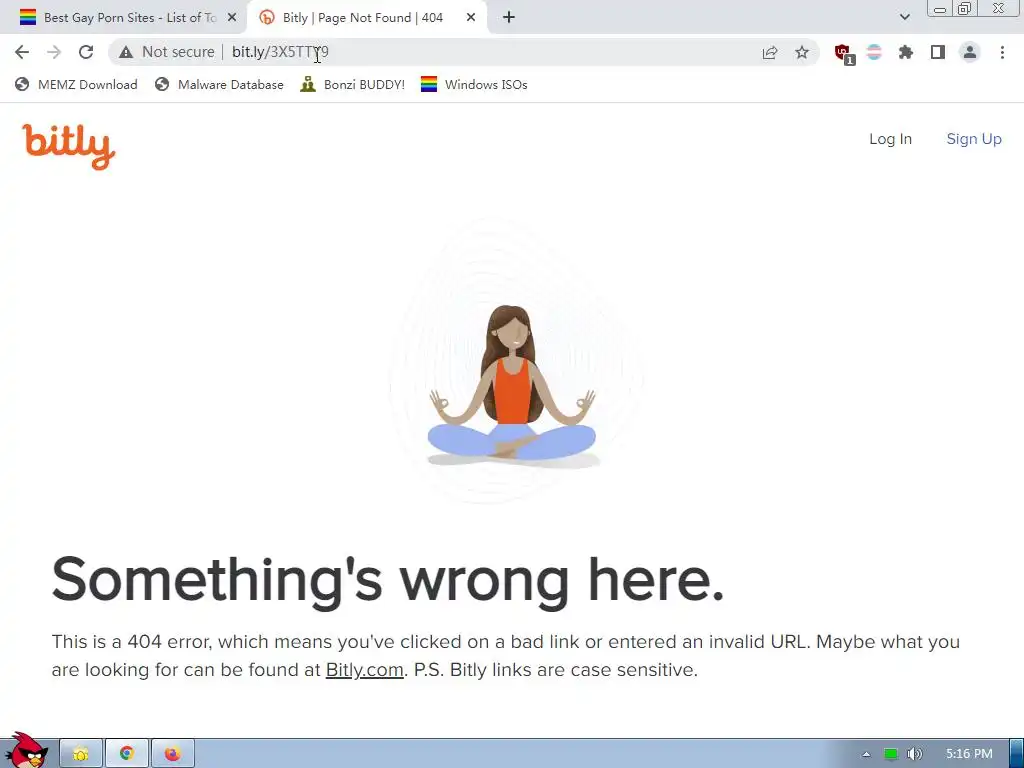Click the forward navigation arrow

click(54, 52)
